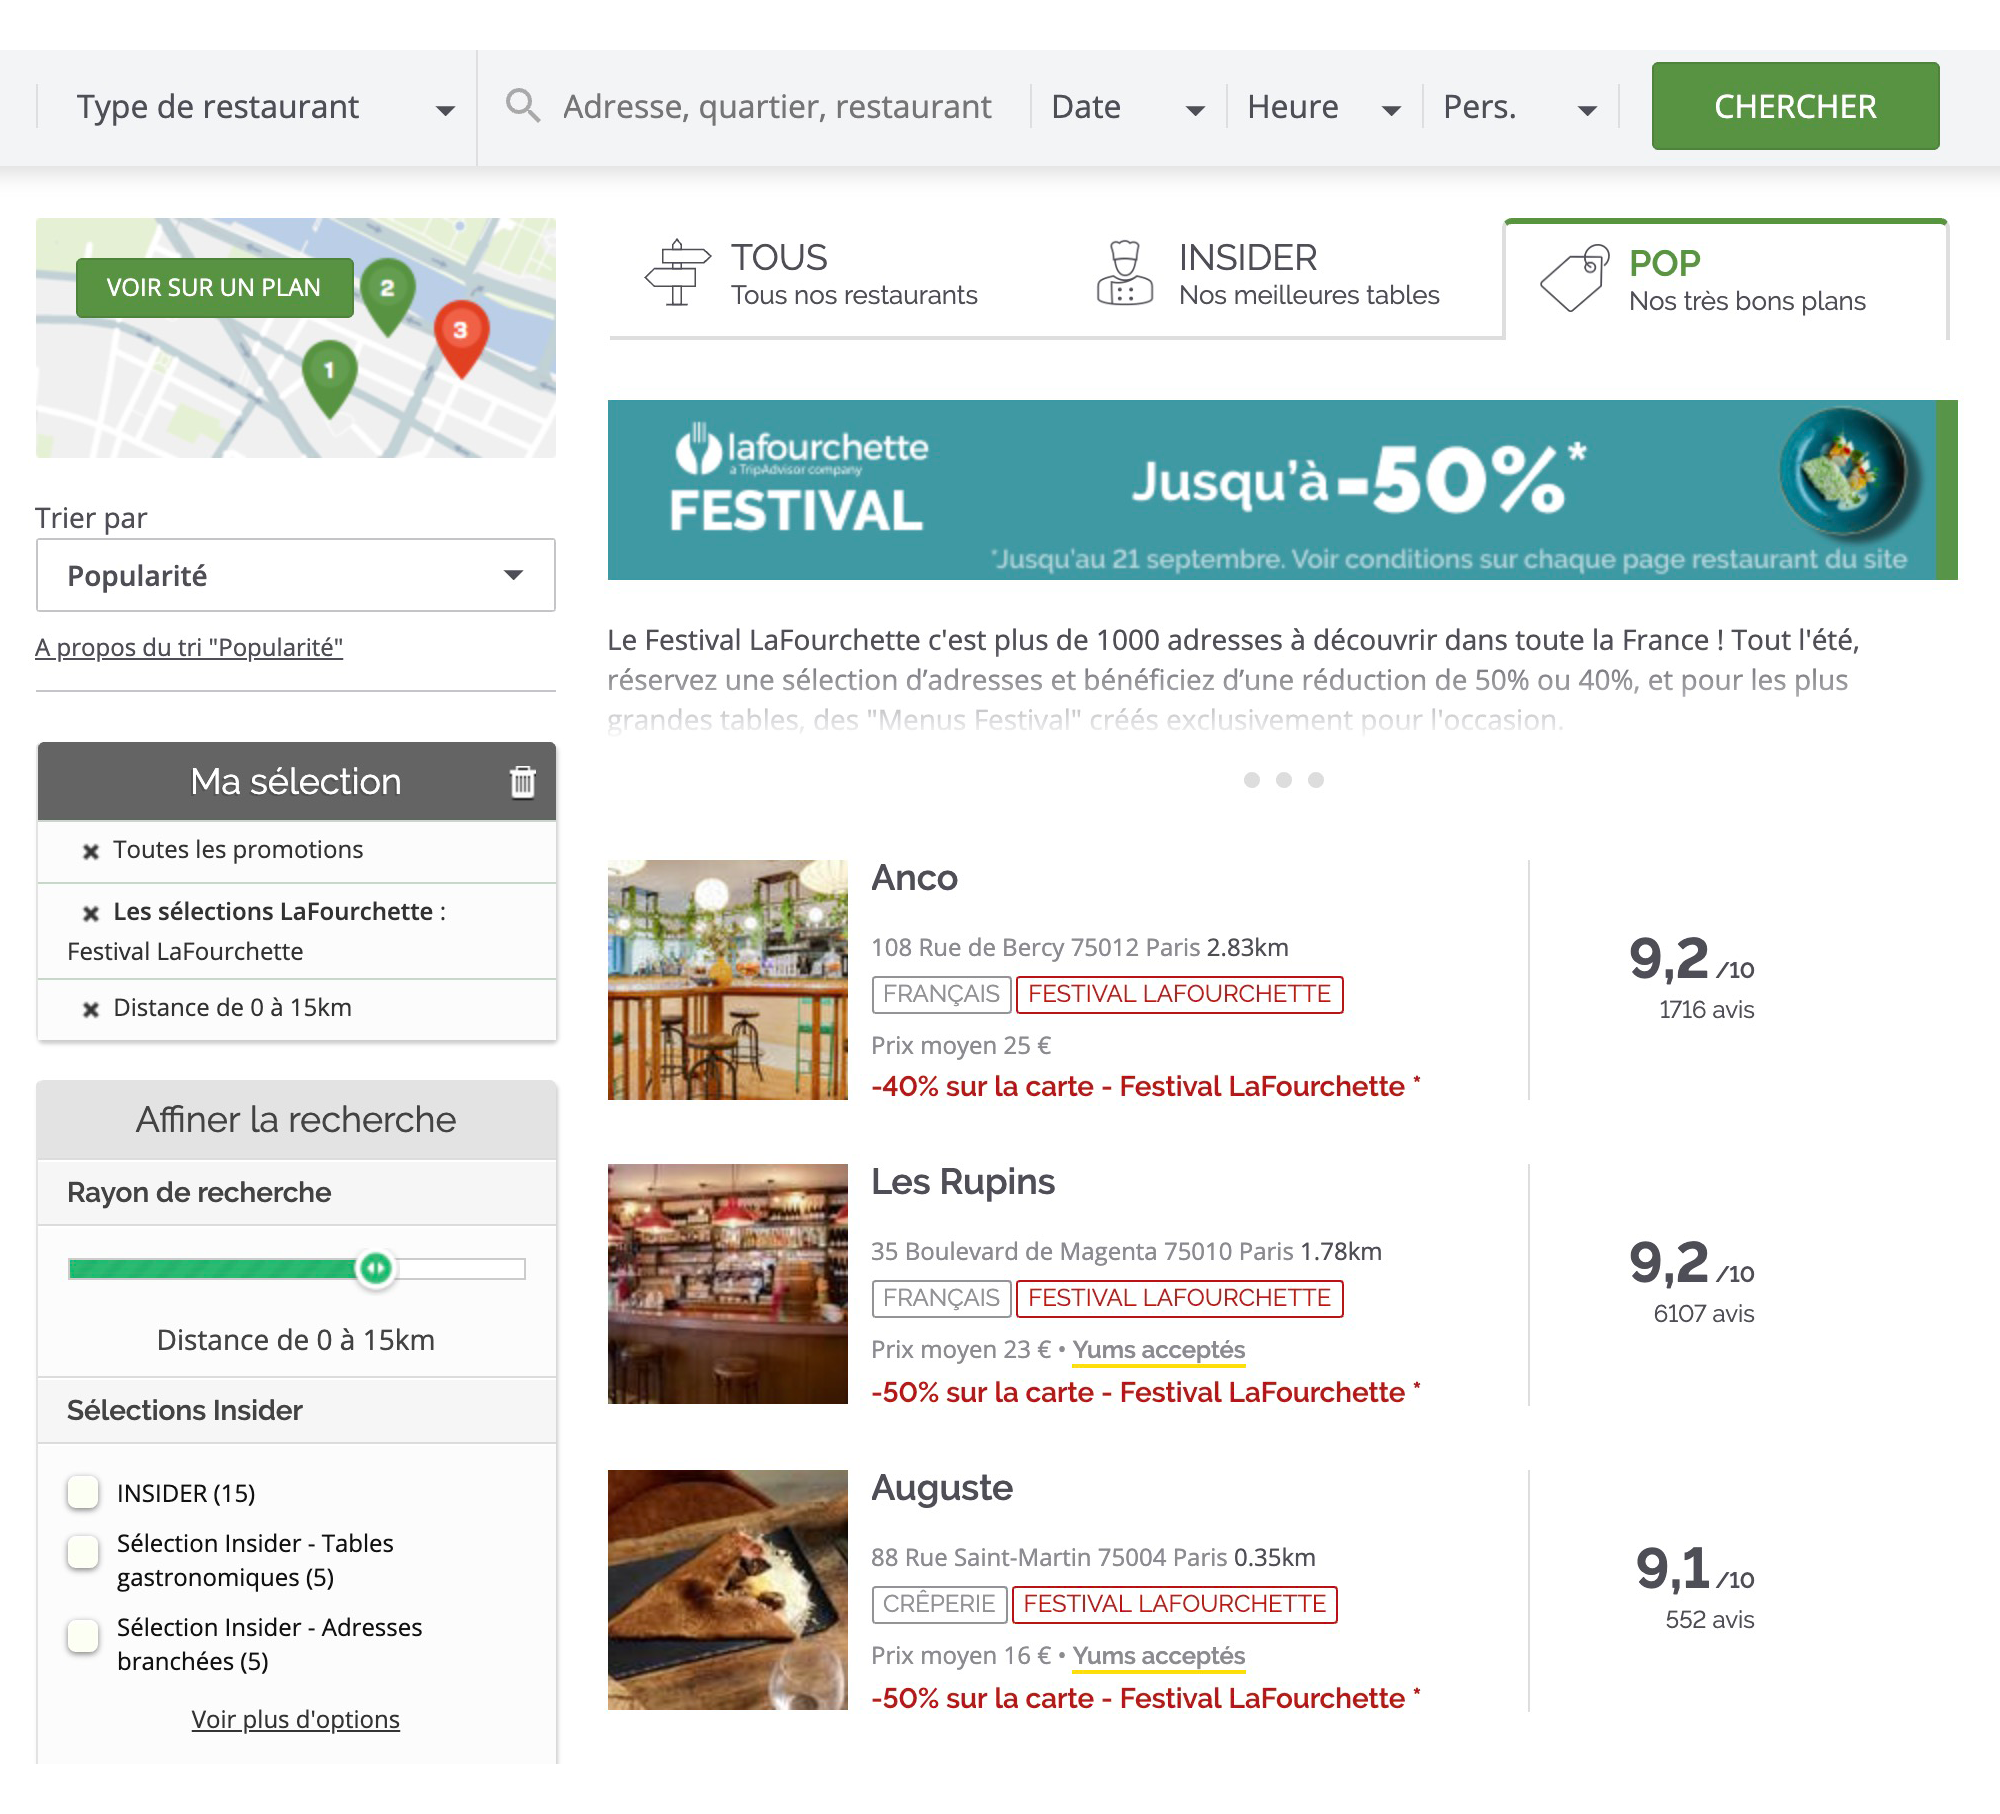Click map pin number 2

click(x=388, y=295)
